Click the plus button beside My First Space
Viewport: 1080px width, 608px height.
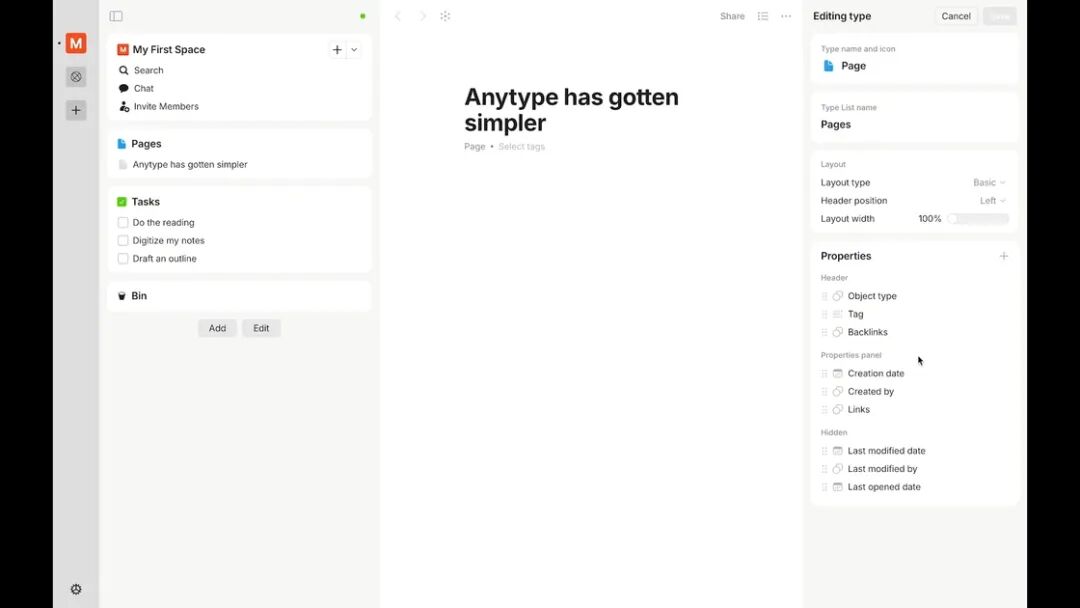337,50
